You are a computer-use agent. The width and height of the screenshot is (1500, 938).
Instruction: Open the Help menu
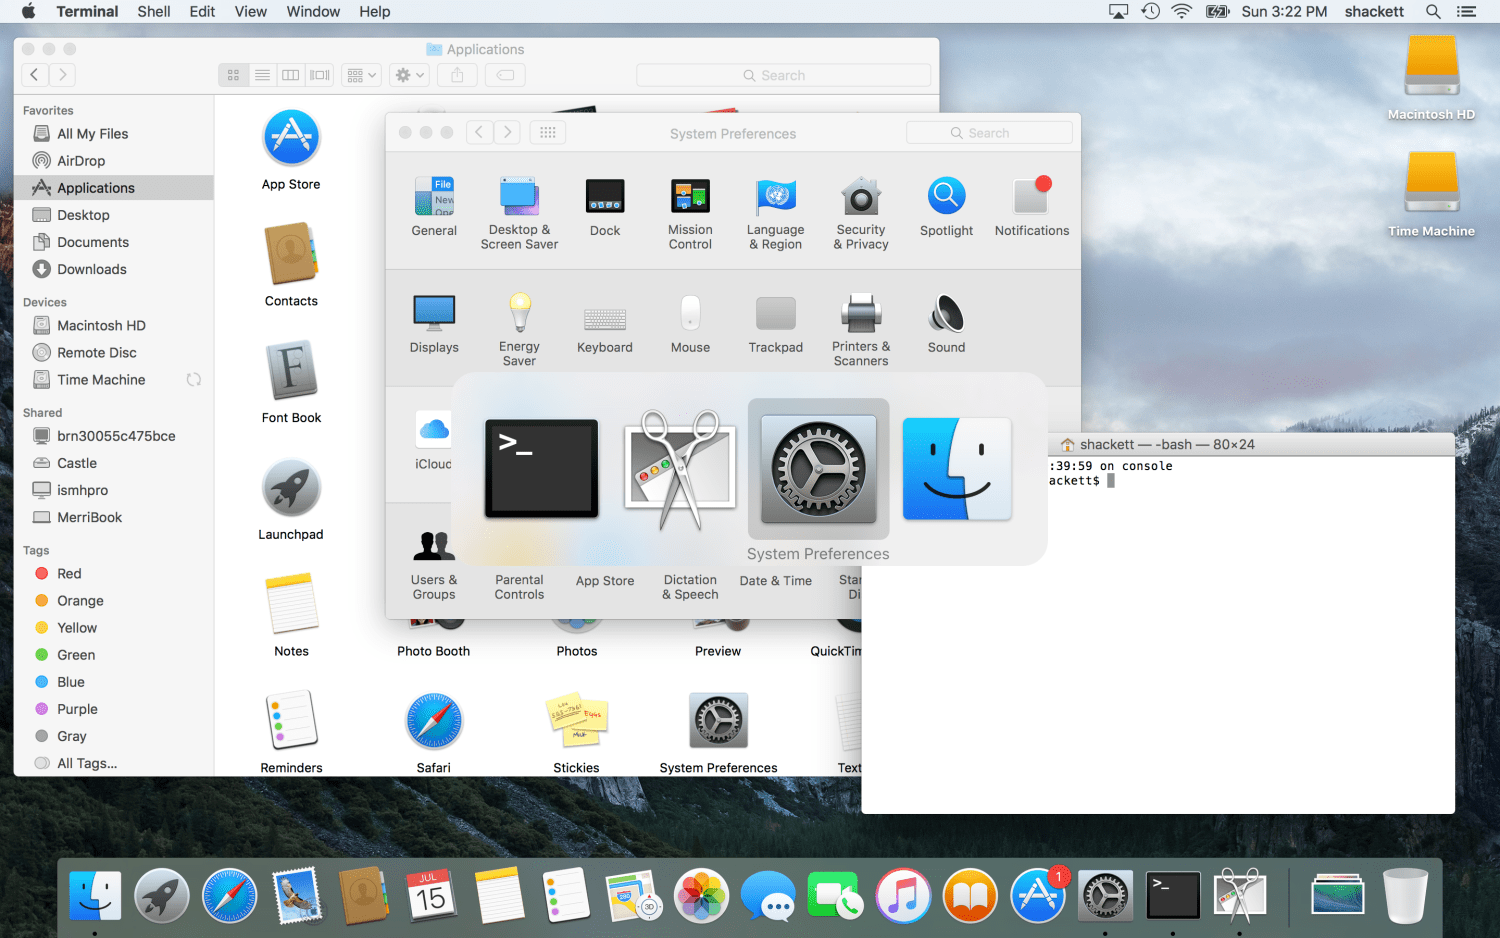click(375, 12)
